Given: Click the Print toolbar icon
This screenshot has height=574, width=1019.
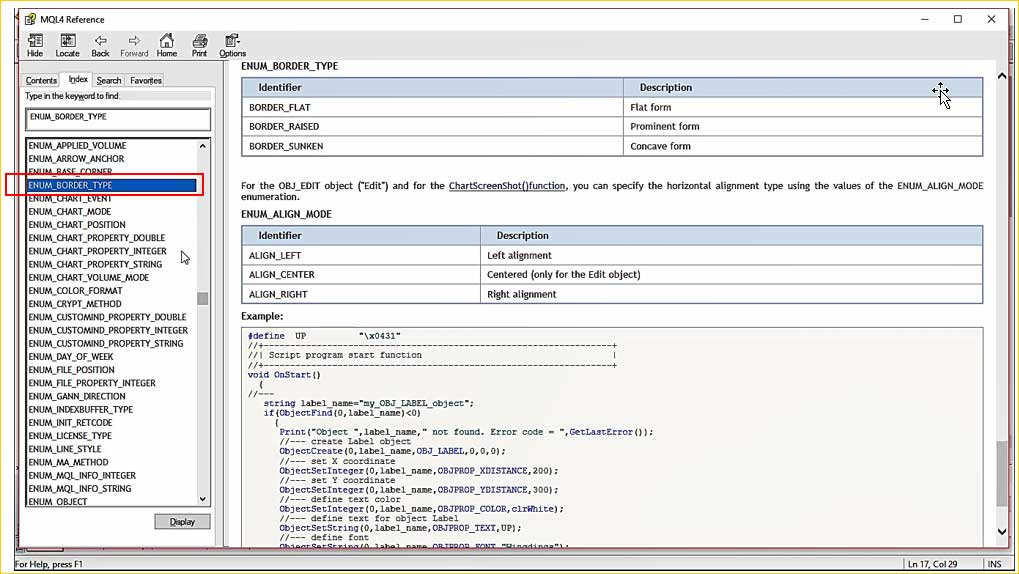Looking at the screenshot, I should coord(200,46).
